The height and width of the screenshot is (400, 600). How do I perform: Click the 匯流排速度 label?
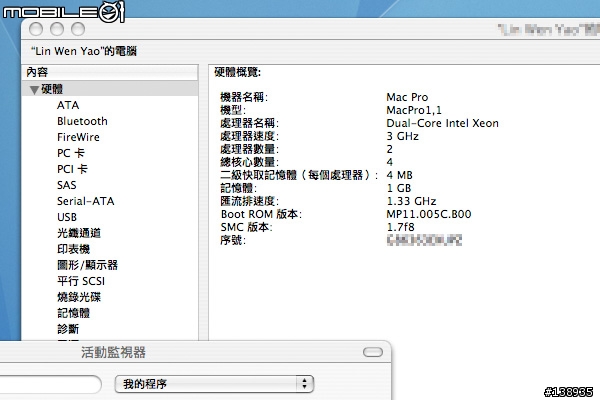click(249, 201)
